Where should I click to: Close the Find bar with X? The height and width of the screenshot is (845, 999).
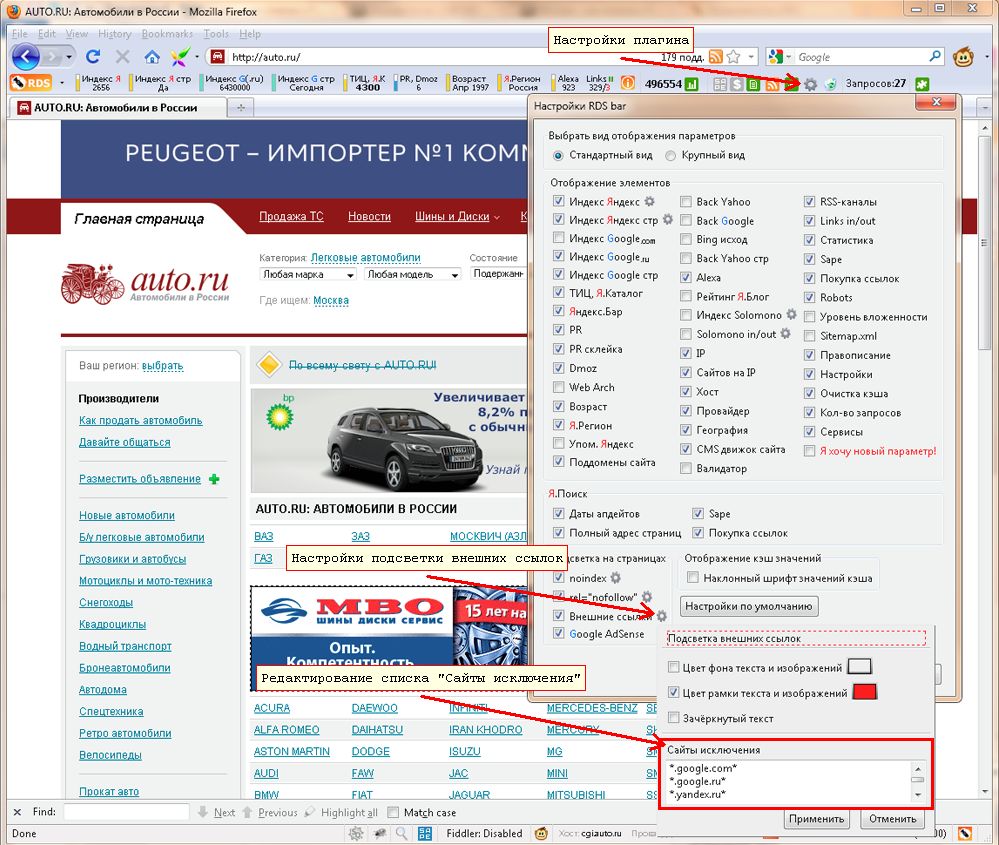[x=17, y=812]
